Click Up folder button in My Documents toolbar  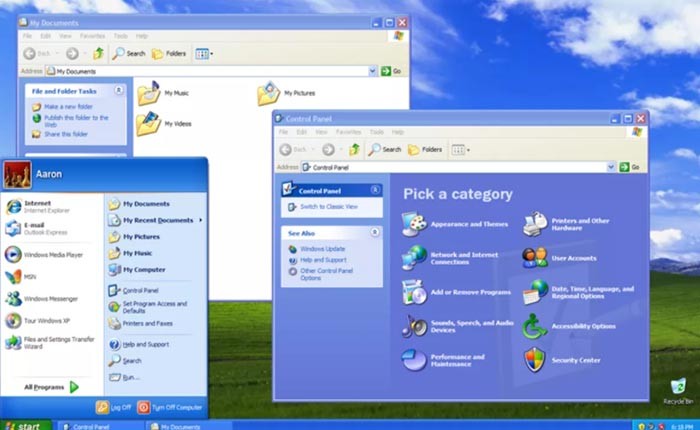(x=98, y=54)
